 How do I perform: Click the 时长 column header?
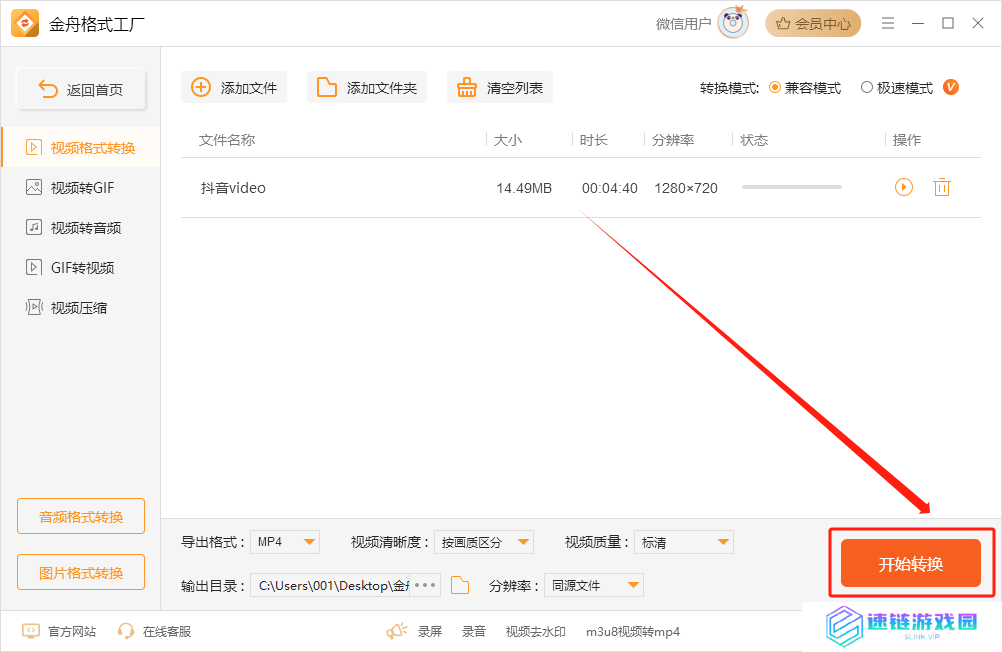coord(594,140)
